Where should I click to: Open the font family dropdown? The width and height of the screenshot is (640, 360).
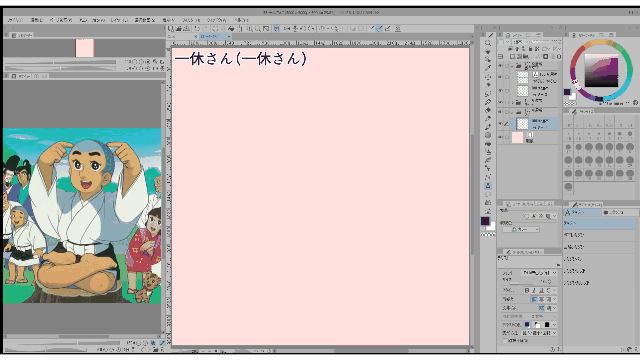[539, 273]
